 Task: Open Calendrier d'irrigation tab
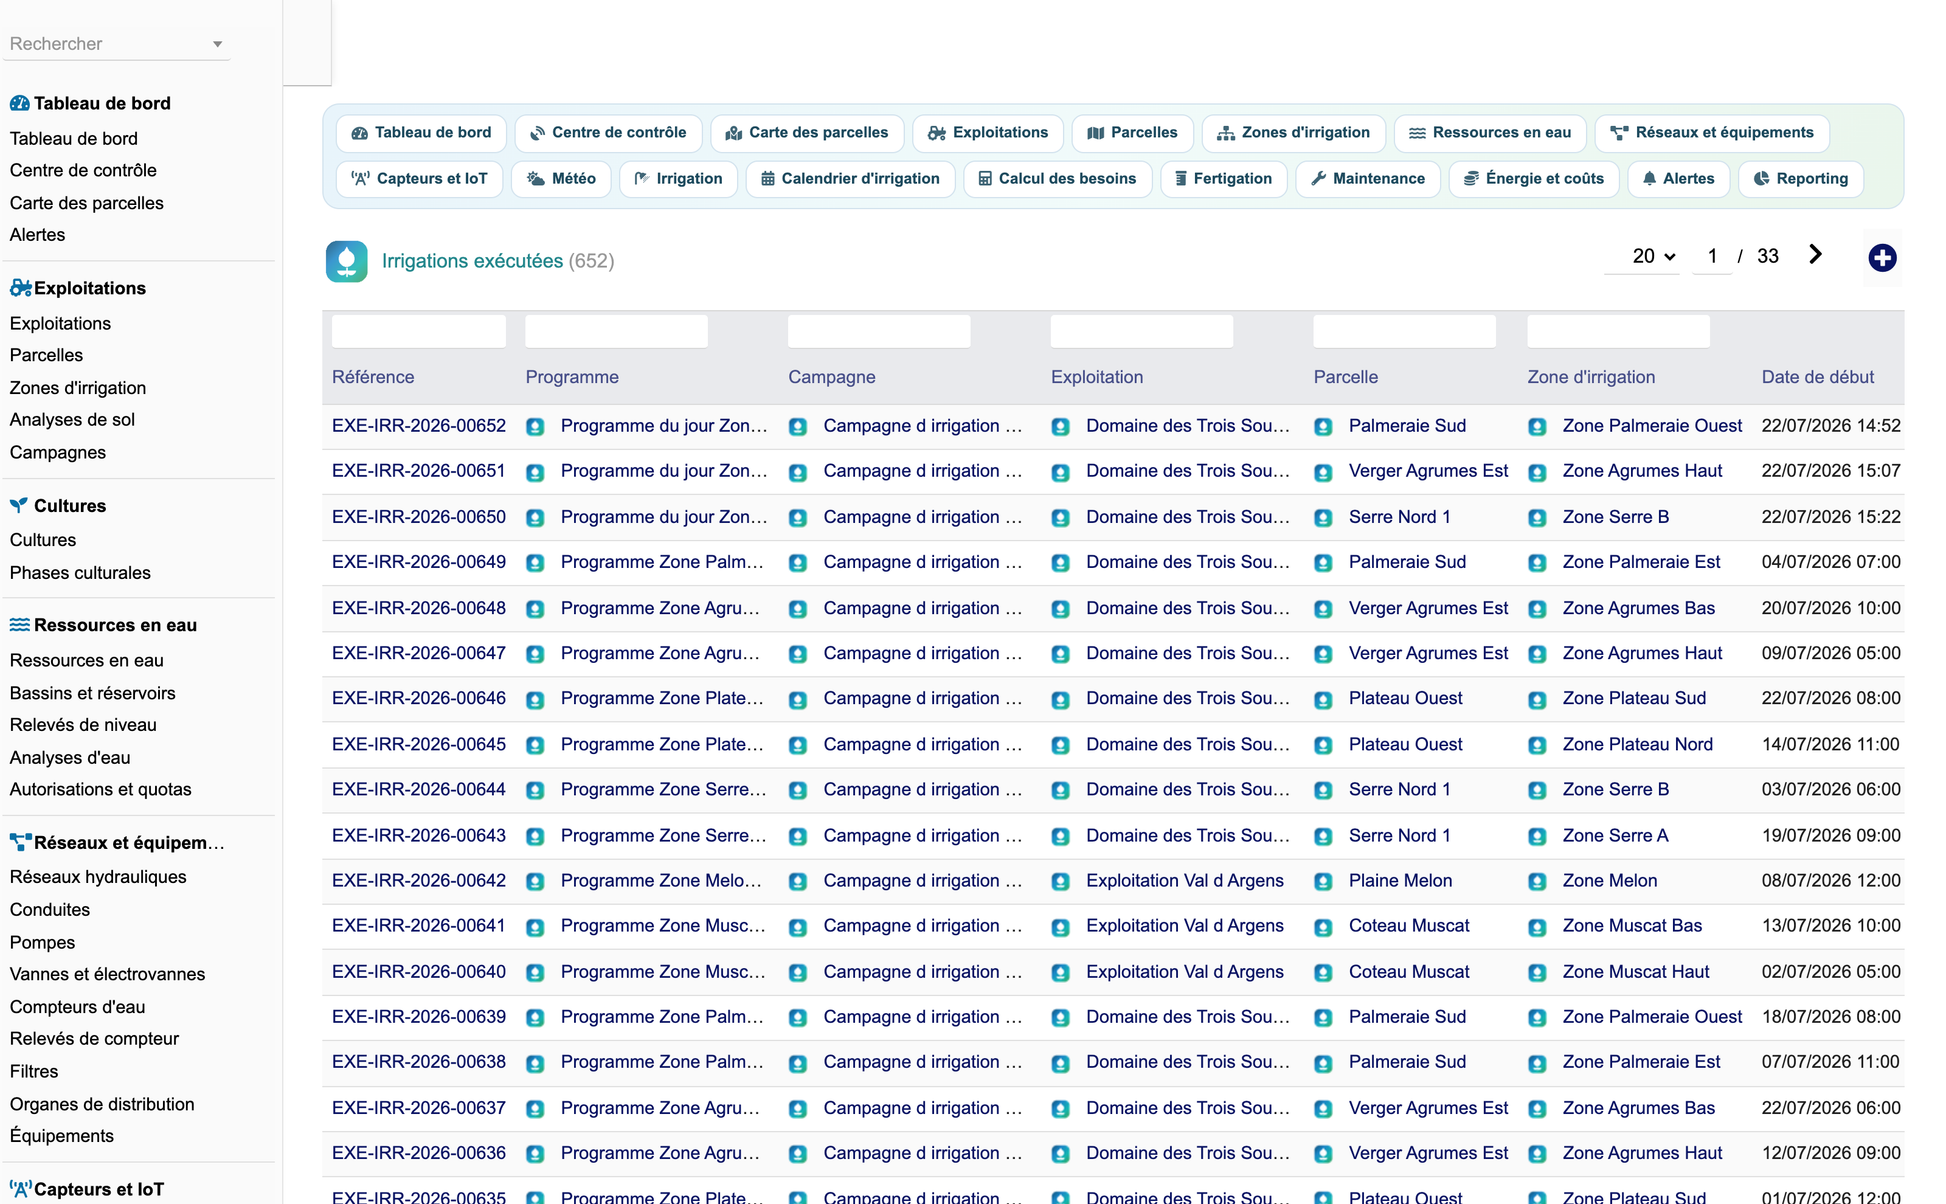click(850, 179)
